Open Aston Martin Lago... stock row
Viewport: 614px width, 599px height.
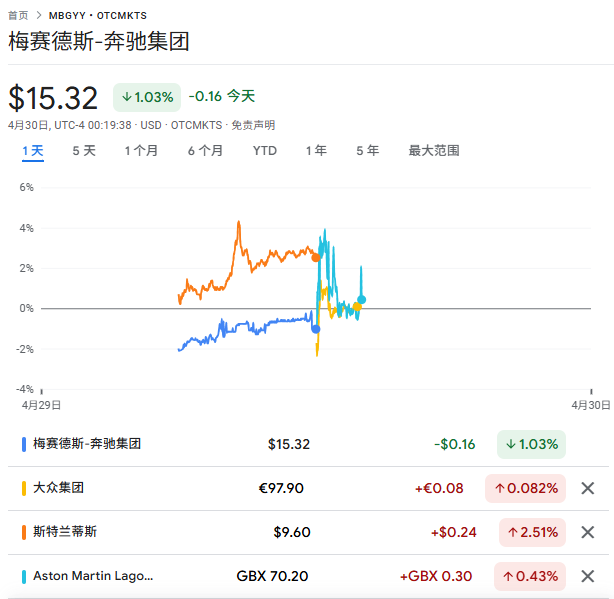pyautogui.click(x=308, y=576)
